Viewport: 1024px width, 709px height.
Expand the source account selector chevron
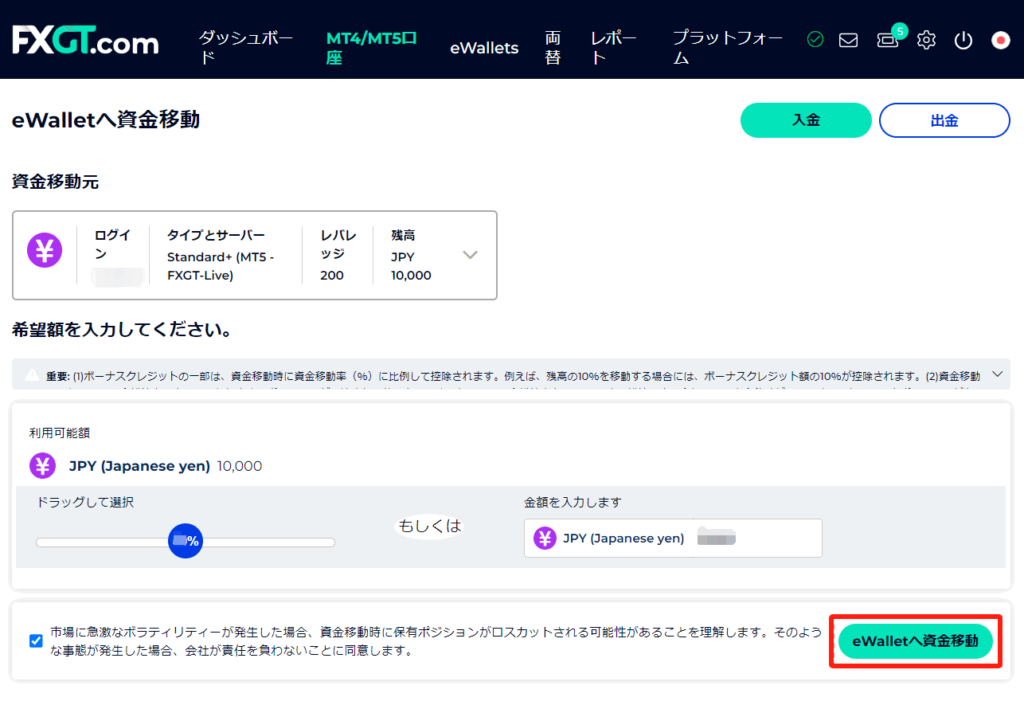pyautogui.click(x=470, y=254)
